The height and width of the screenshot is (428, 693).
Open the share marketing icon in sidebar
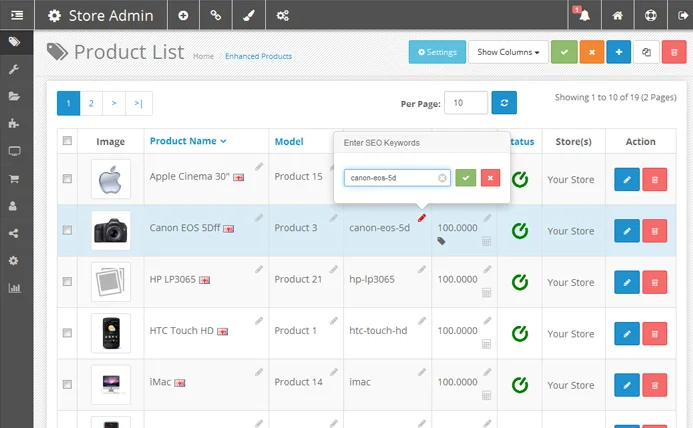[14, 233]
